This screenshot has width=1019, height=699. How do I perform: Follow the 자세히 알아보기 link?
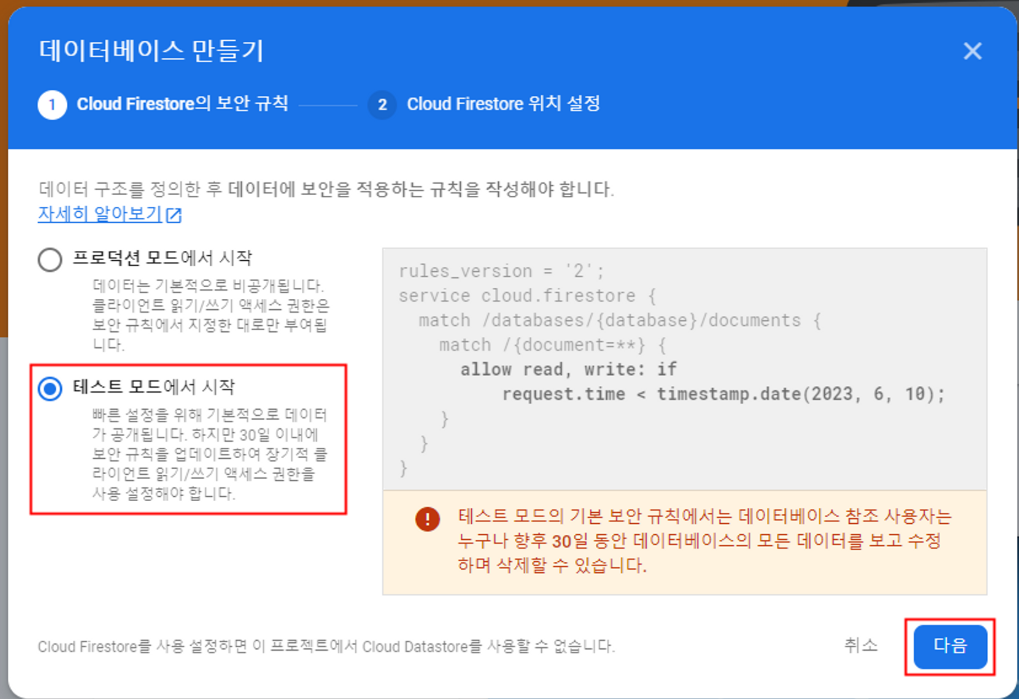tap(99, 214)
